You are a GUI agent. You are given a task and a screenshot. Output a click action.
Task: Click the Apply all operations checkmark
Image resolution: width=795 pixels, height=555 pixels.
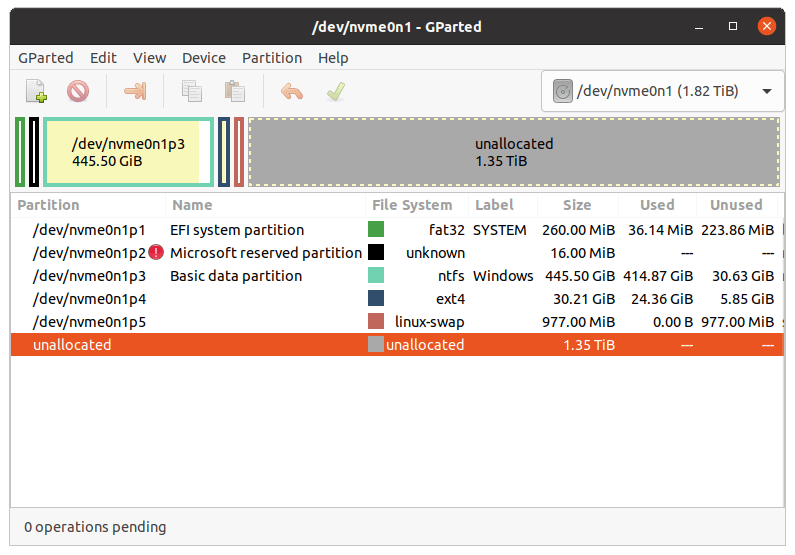tap(336, 91)
